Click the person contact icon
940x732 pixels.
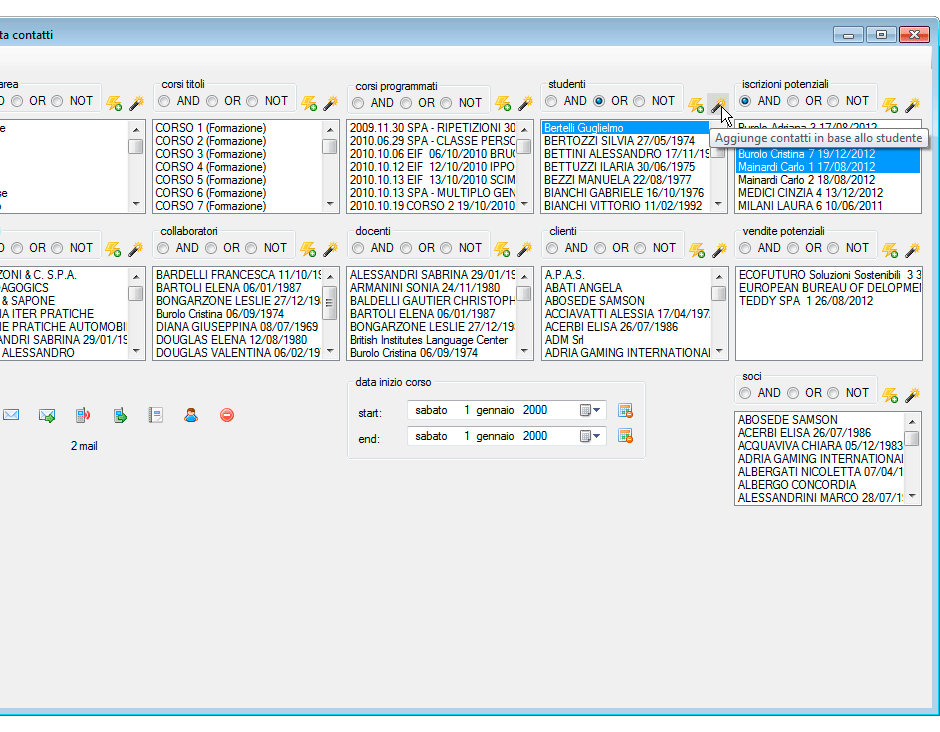[191, 415]
